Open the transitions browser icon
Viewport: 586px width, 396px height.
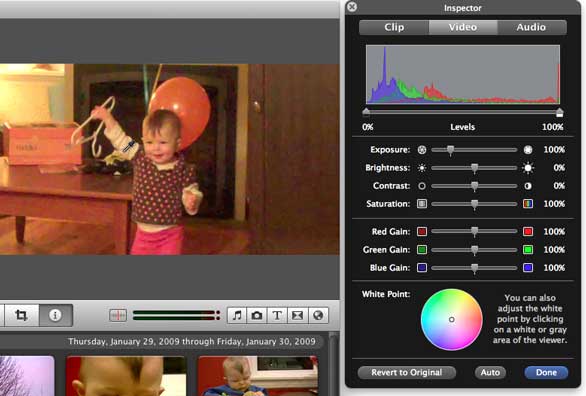(x=297, y=315)
